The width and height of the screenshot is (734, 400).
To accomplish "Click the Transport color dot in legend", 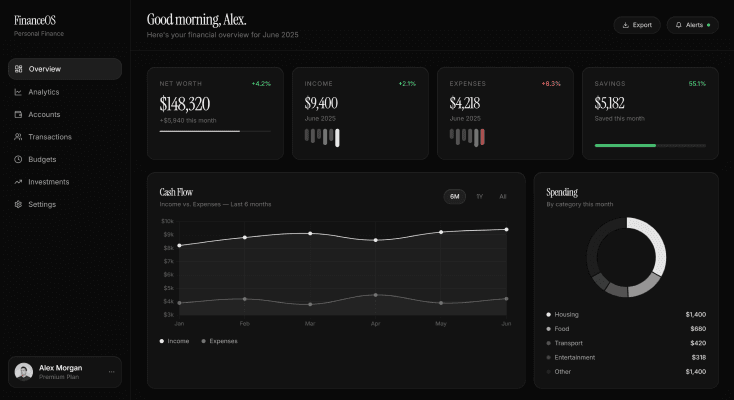I will coord(548,343).
